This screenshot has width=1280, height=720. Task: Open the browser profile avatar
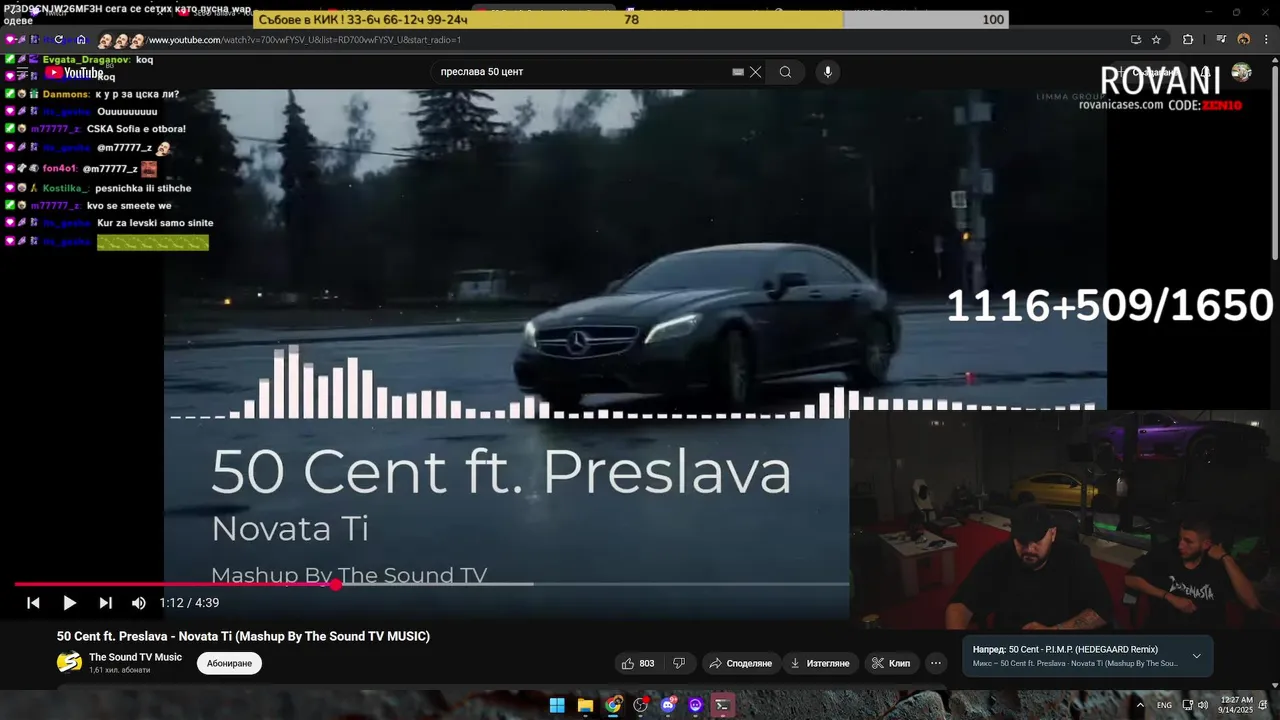tap(1244, 40)
